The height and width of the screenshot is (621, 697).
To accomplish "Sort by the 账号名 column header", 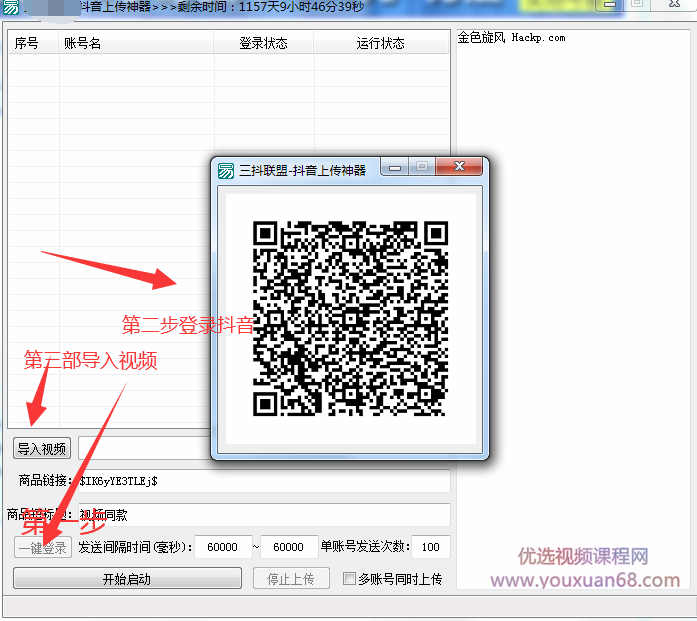I will coord(136,43).
